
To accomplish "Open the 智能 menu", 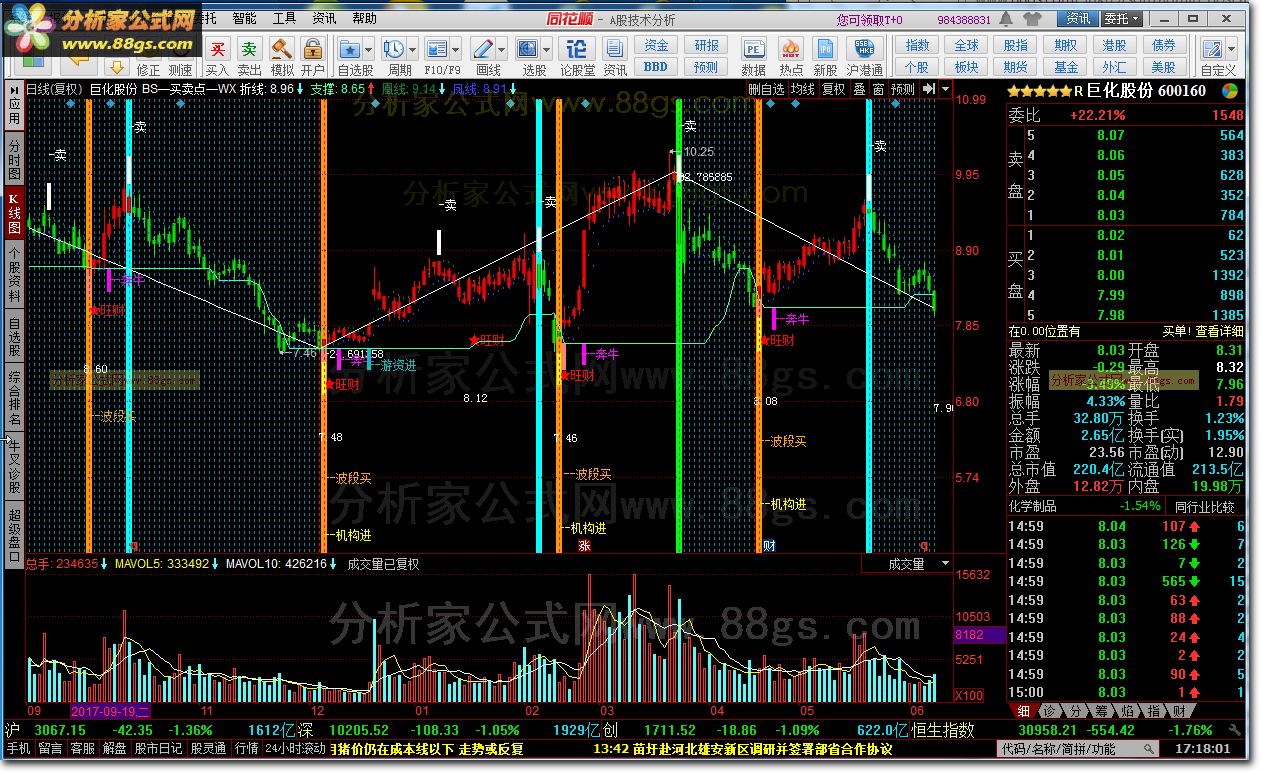I will click(244, 18).
